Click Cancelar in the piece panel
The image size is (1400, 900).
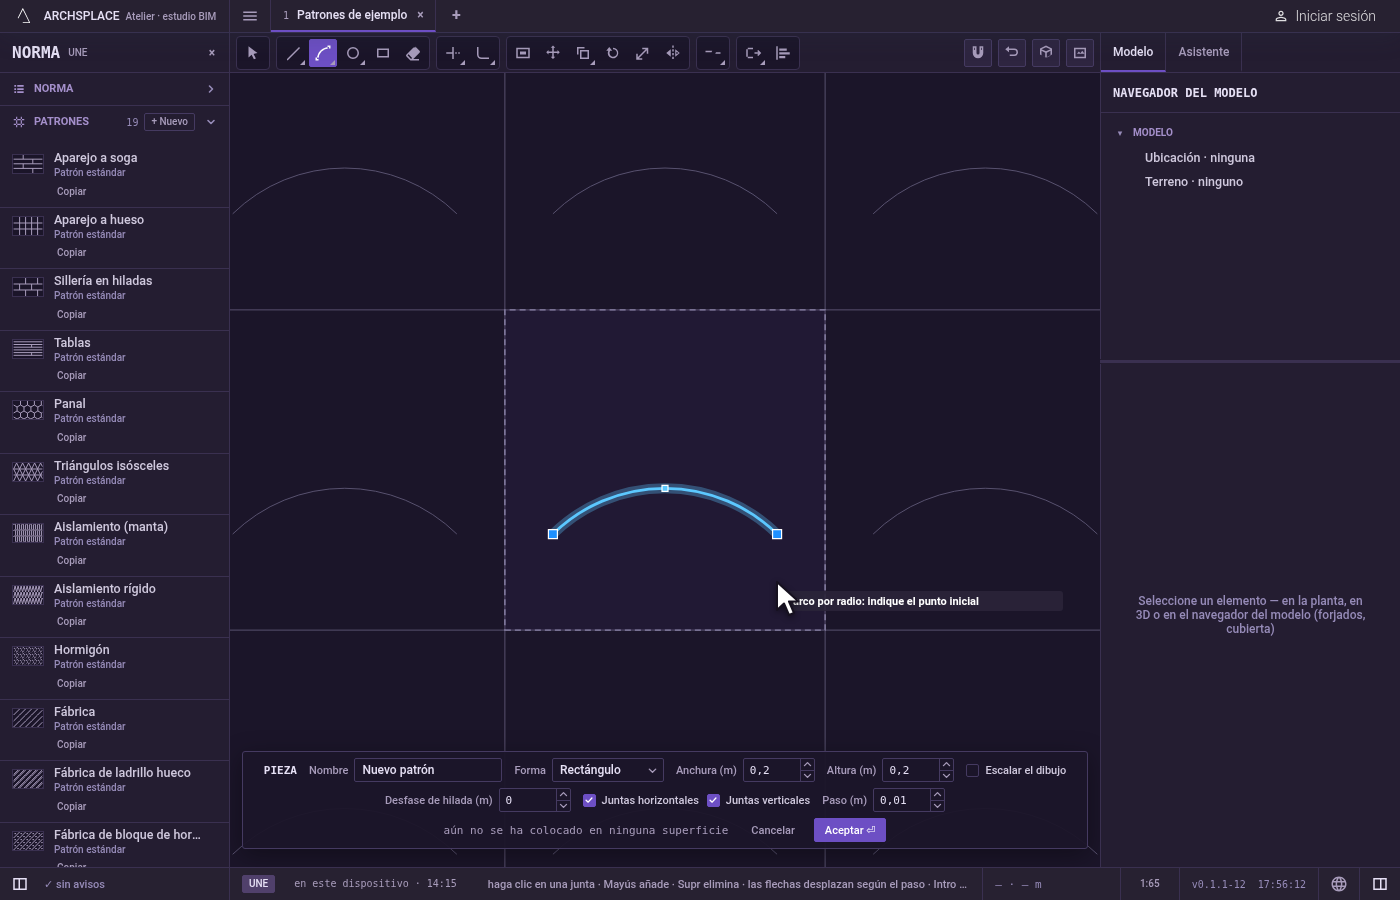coord(773,830)
